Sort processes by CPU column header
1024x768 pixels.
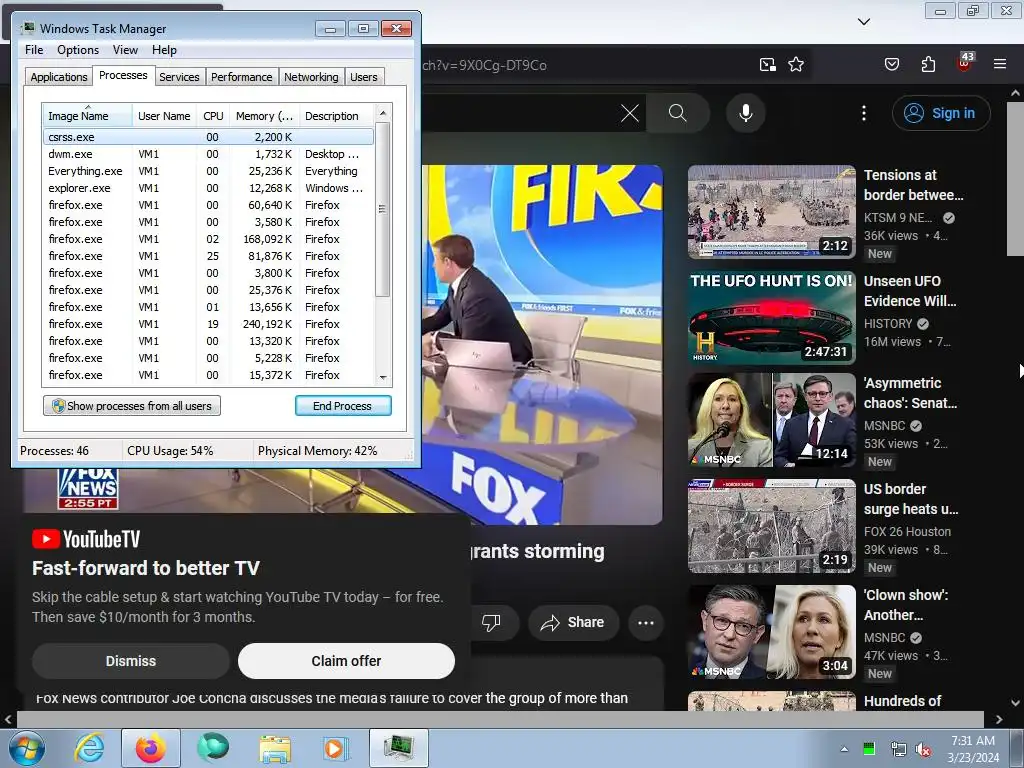(x=213, y=116)
